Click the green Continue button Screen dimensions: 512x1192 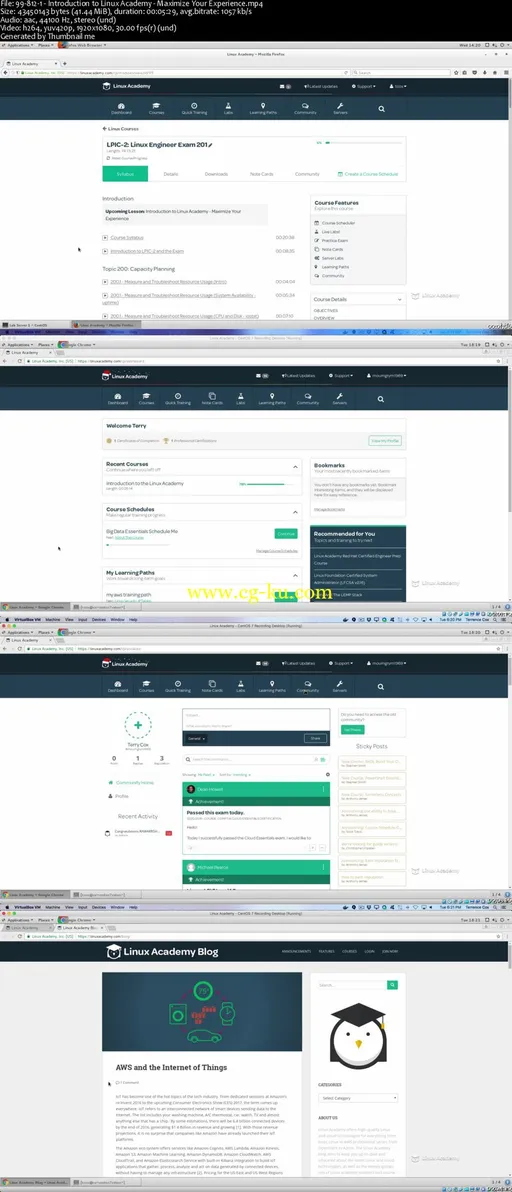click(286, 534)
